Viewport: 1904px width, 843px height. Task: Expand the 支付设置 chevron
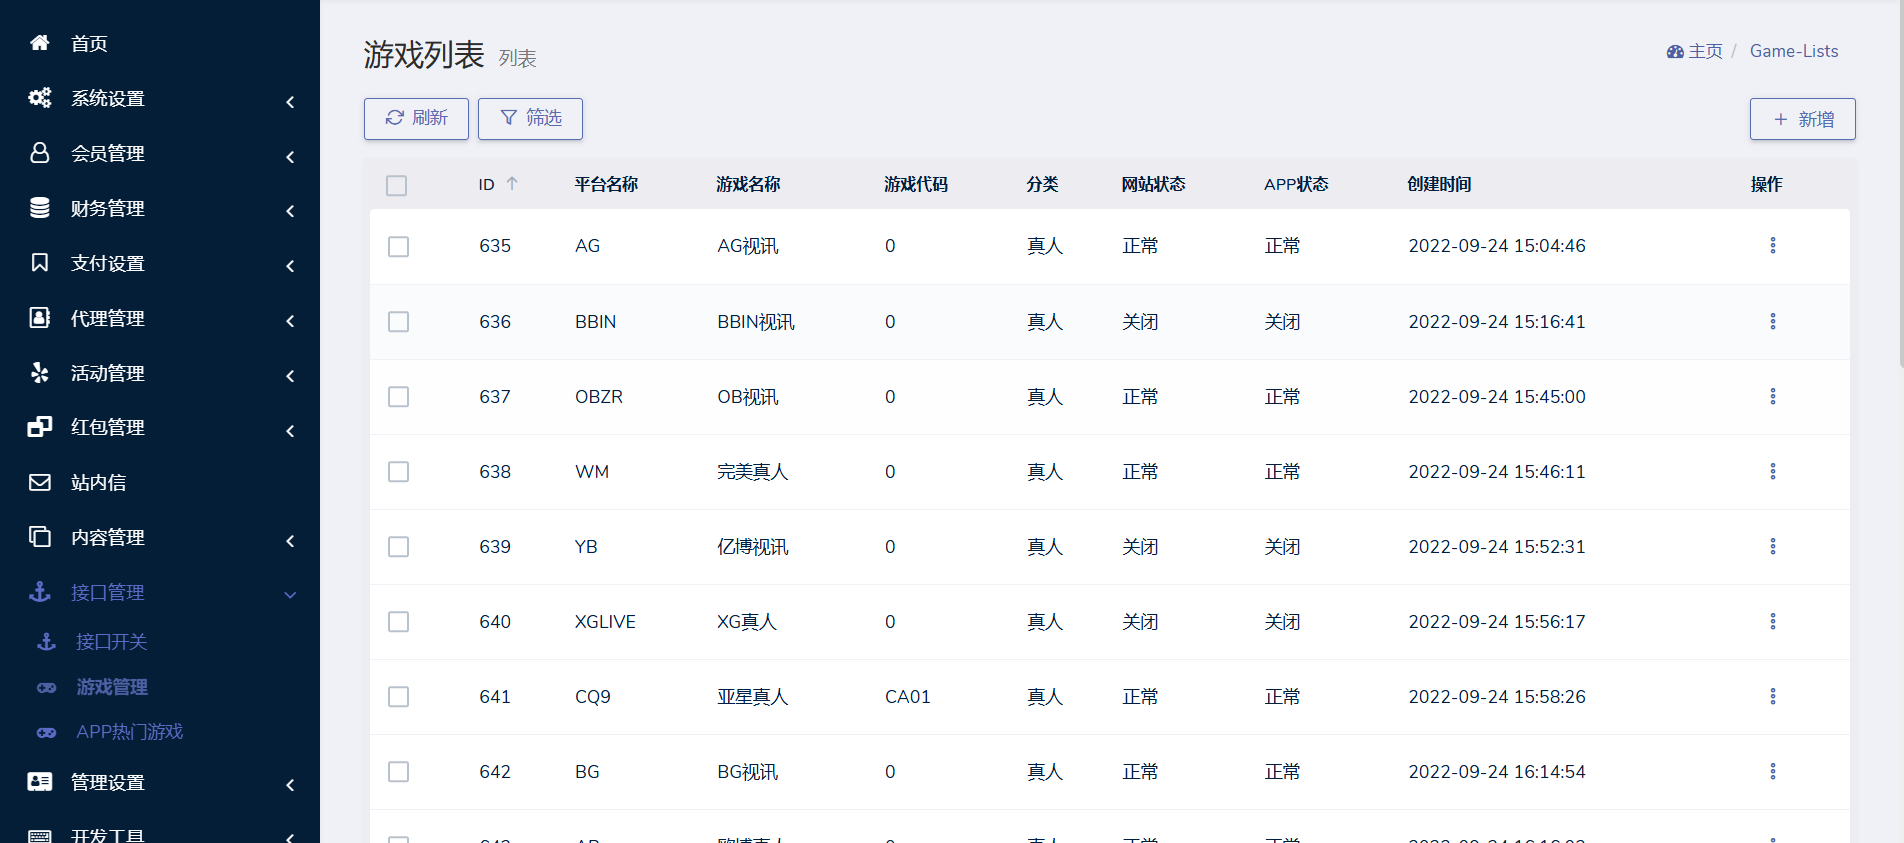point(290,266)
